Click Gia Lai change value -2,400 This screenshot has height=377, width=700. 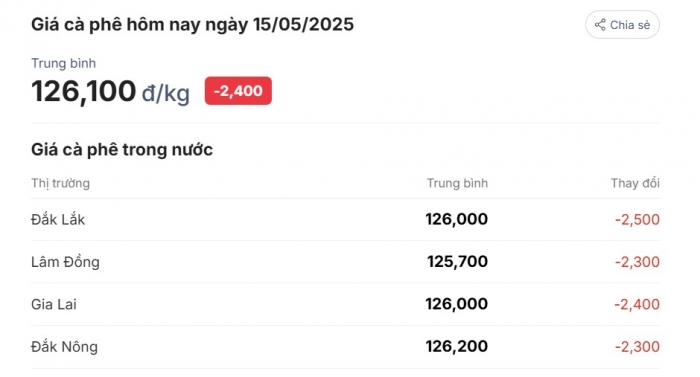click(637, 304)
